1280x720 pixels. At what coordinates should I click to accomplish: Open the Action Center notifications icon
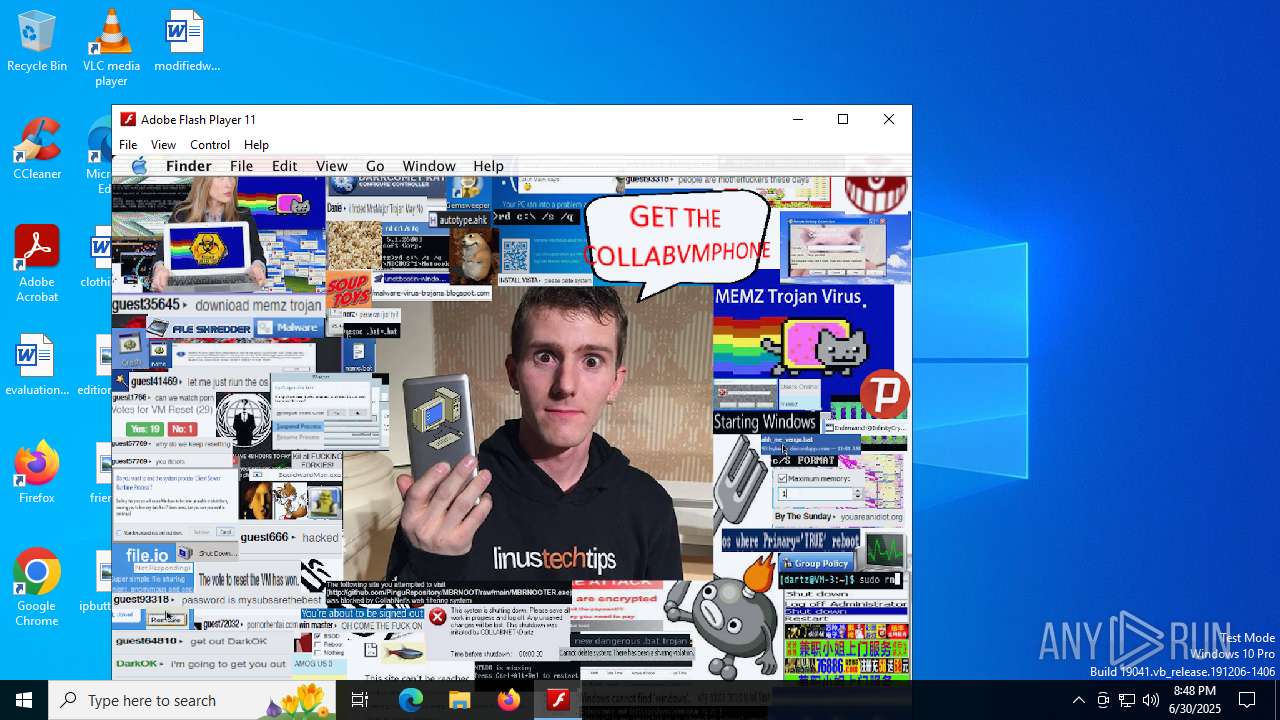click(x=1247, y=700)
